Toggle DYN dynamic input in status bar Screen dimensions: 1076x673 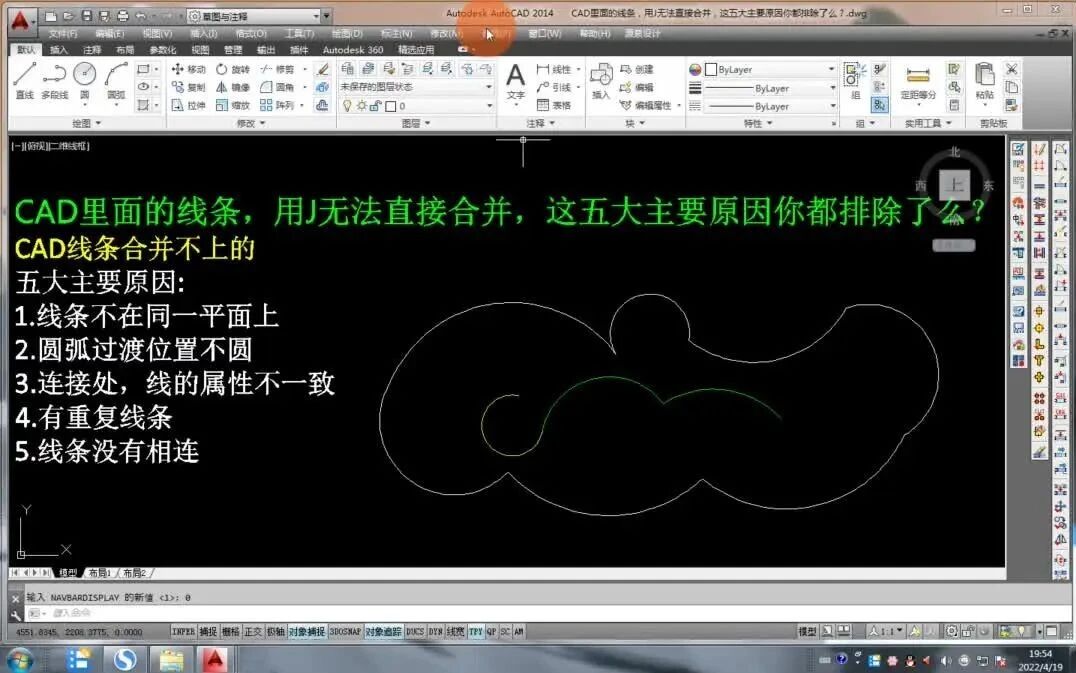436,632
